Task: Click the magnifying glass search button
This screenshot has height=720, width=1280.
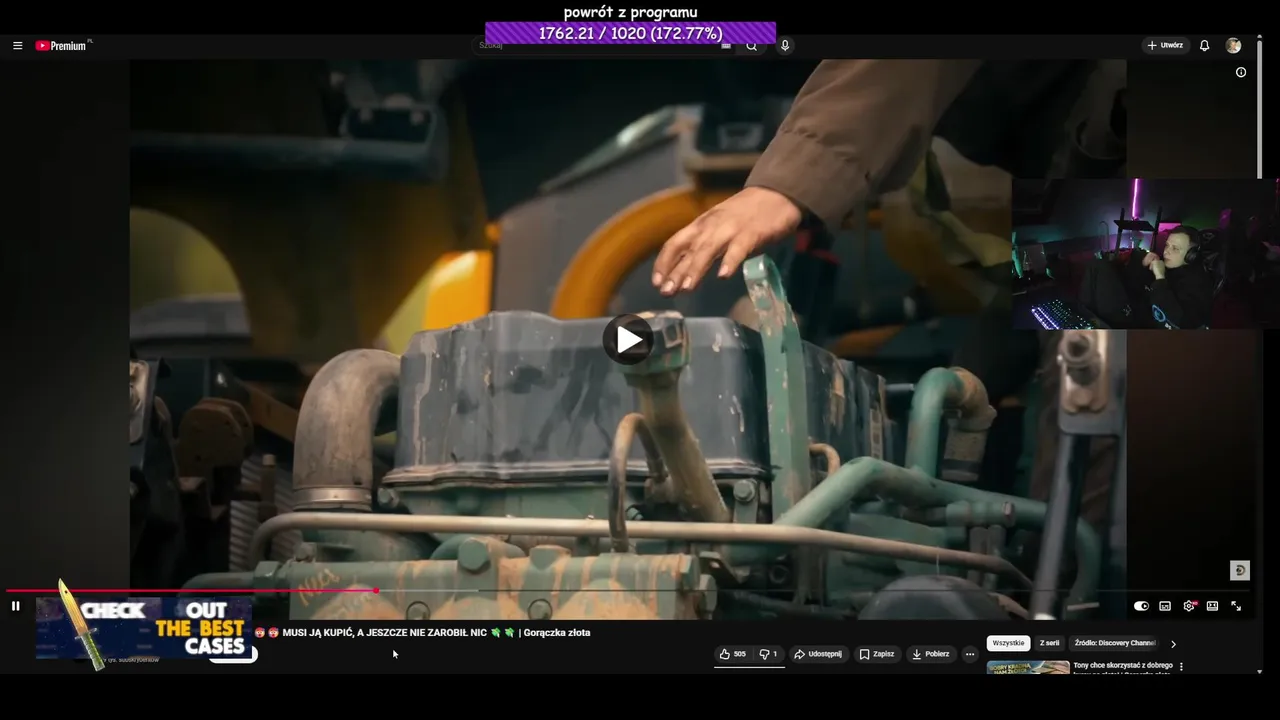Action: coord(751,45)
